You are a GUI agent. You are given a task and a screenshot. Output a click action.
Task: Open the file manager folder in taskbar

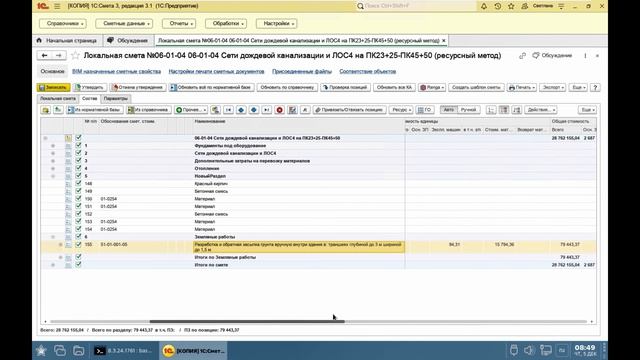pos(78,351)
